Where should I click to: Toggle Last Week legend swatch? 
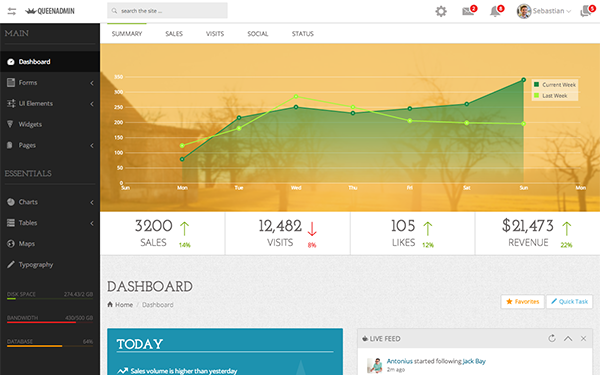(536, 95)
